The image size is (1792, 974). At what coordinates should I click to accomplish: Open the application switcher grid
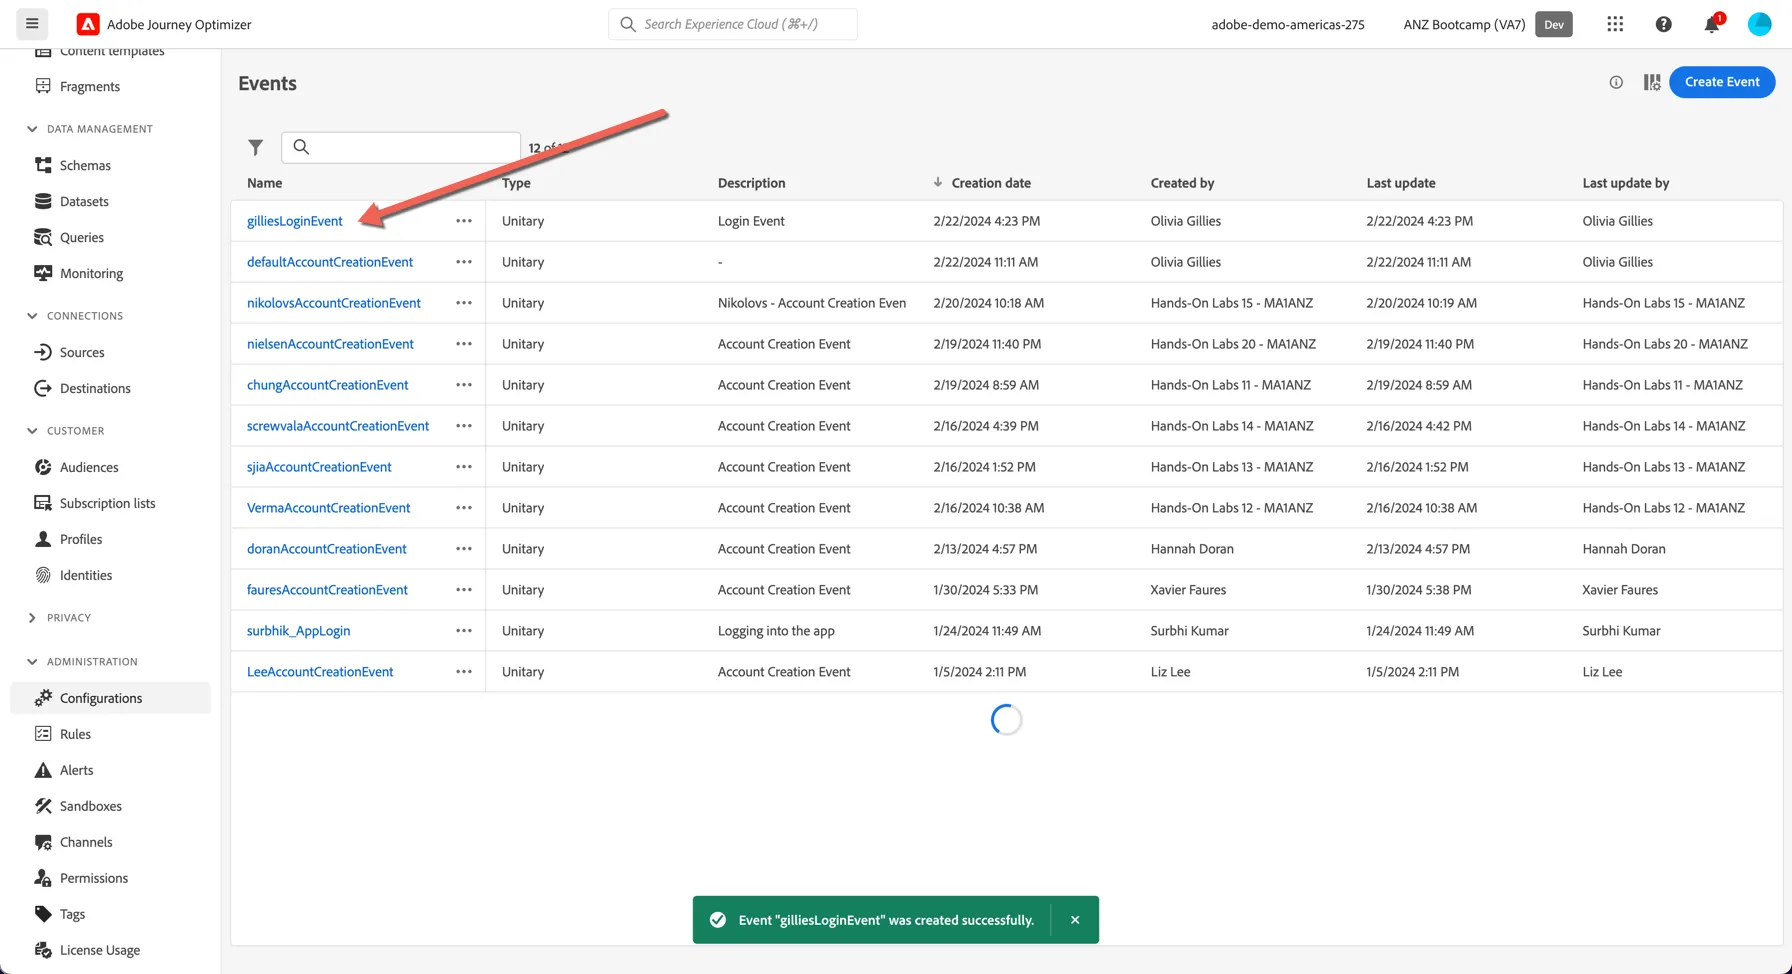click(1615, 24)
